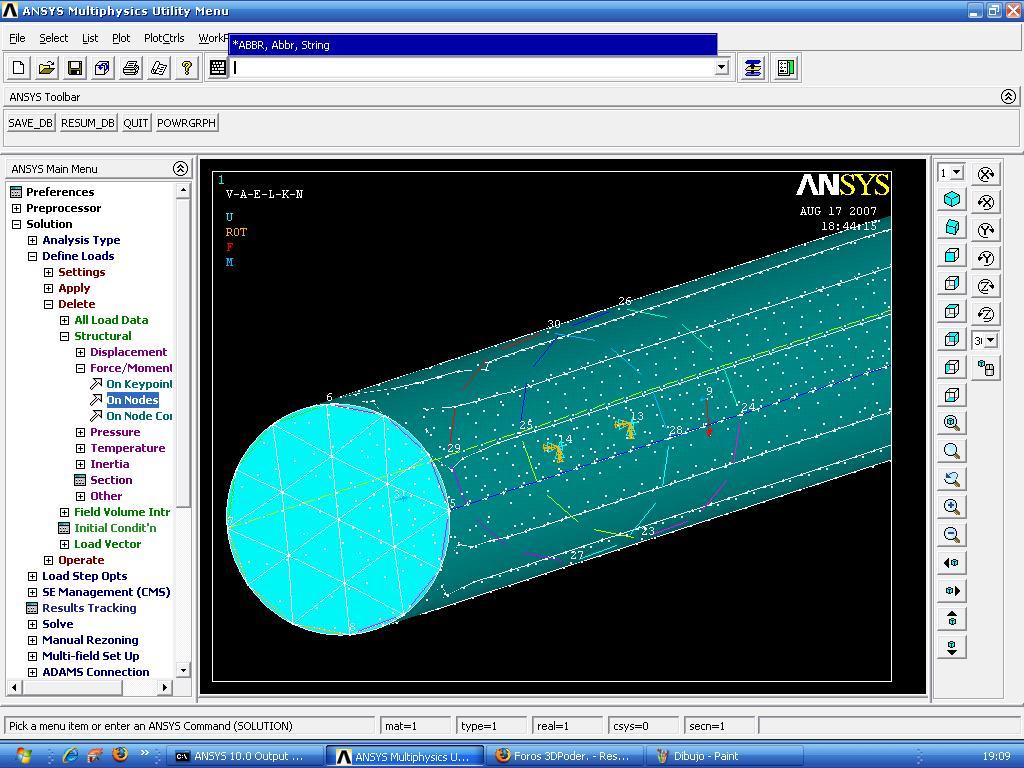The height and width of the screenshot is (768, 1024).
Task: Click the Zoom In plus magnifier
Action: [x=952, y=507]
